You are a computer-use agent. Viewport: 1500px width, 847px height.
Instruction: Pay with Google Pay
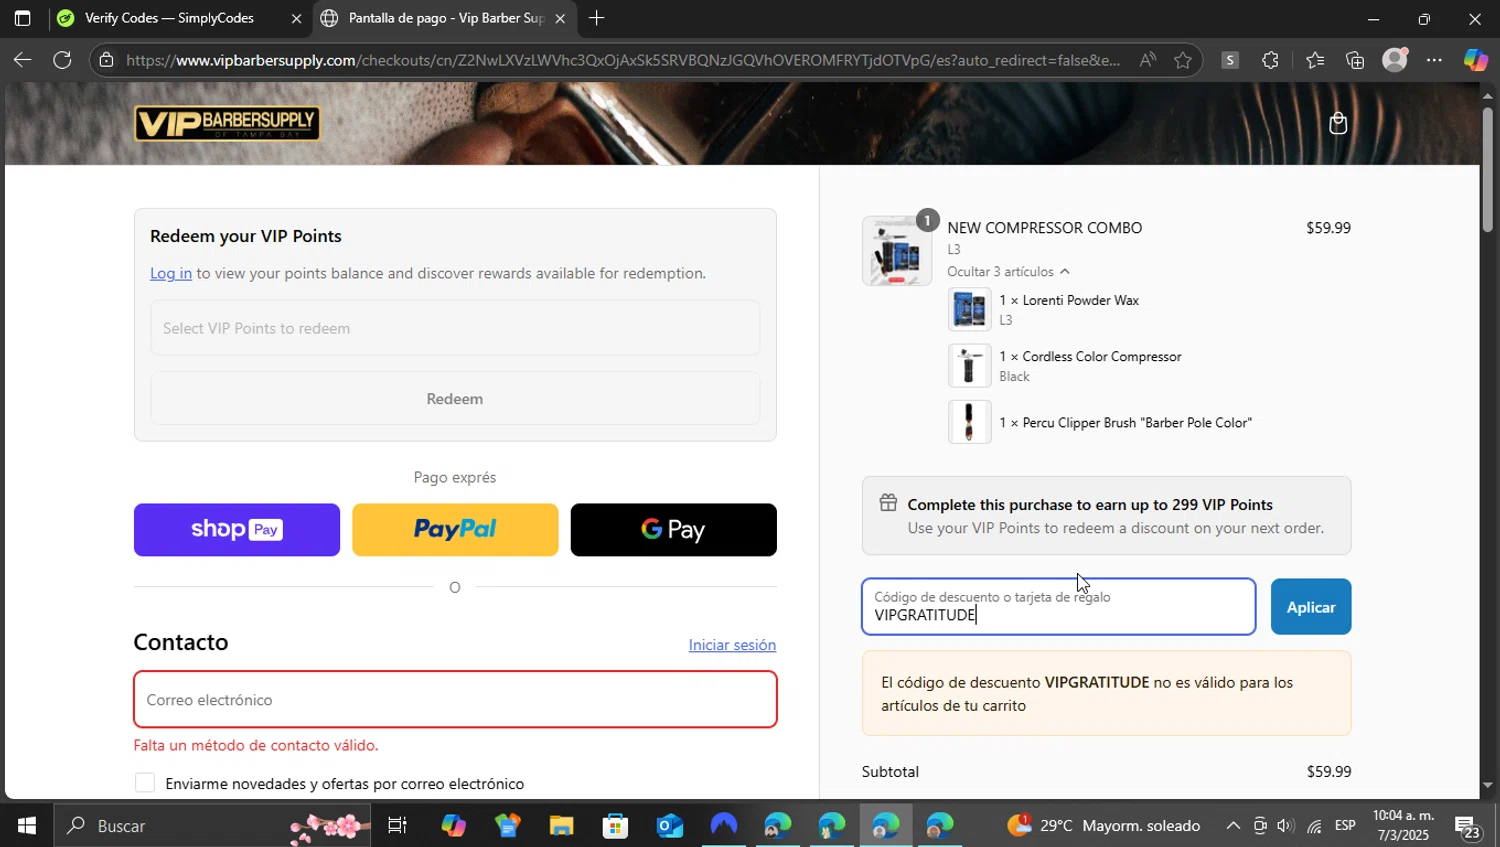[673, 529]
